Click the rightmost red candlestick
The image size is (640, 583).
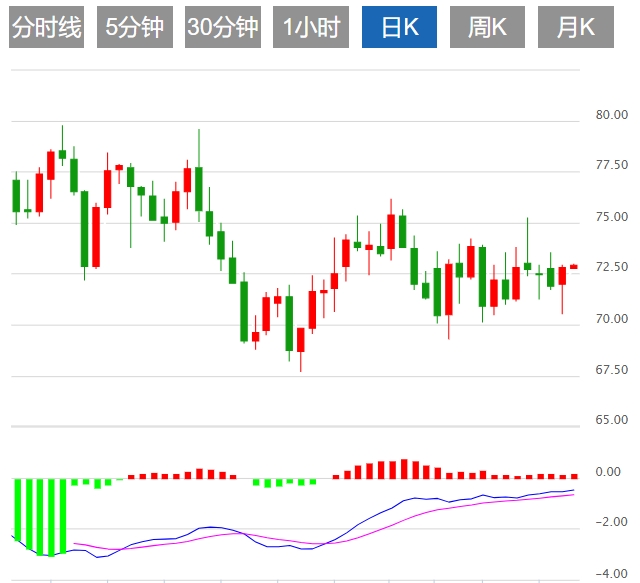click(x=574, y=266)
